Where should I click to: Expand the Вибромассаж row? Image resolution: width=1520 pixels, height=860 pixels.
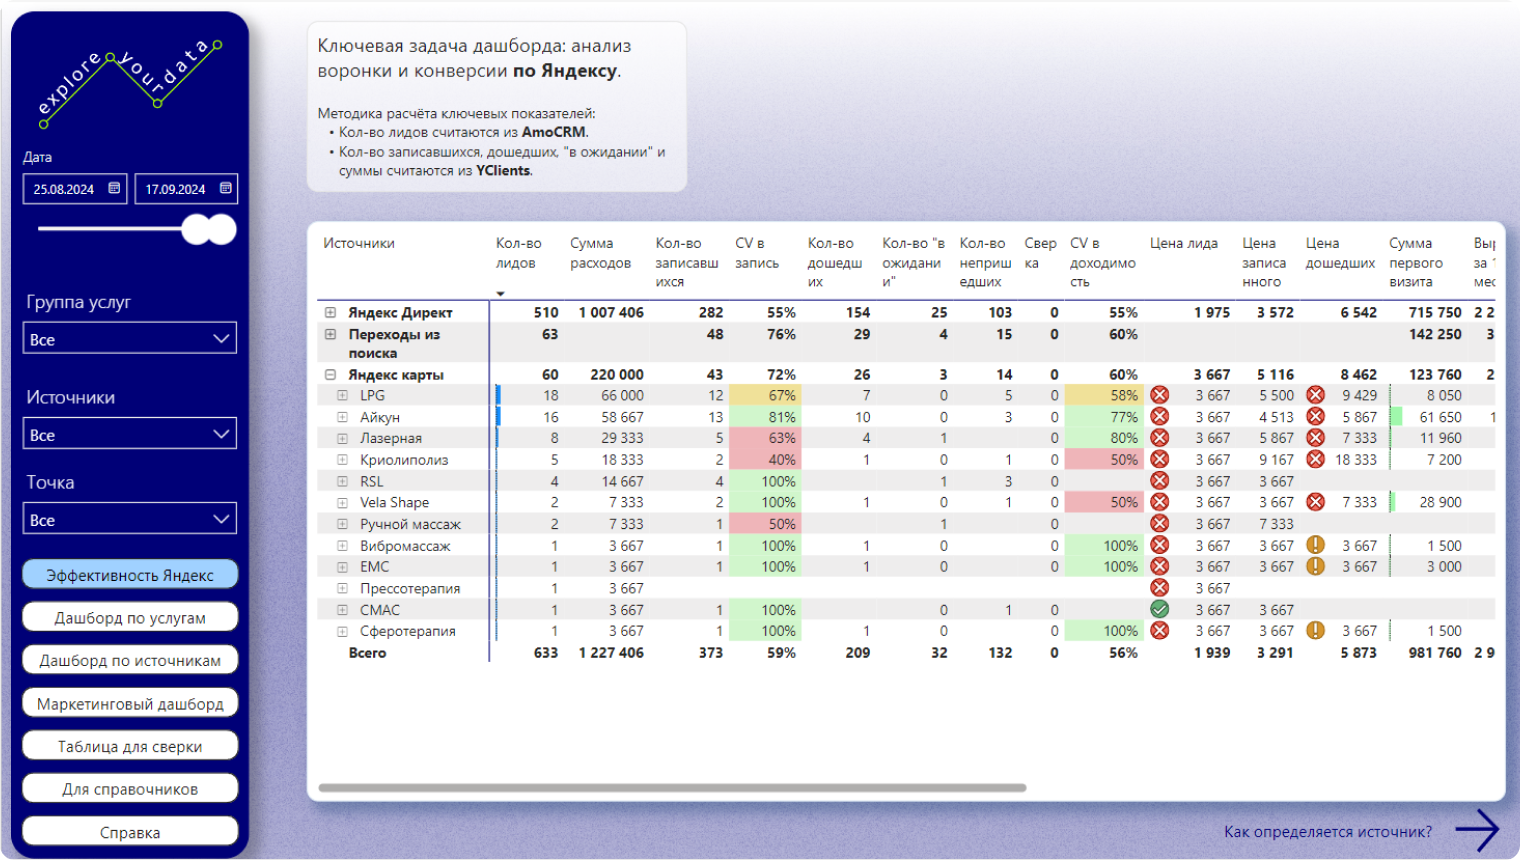click(342, 546)
